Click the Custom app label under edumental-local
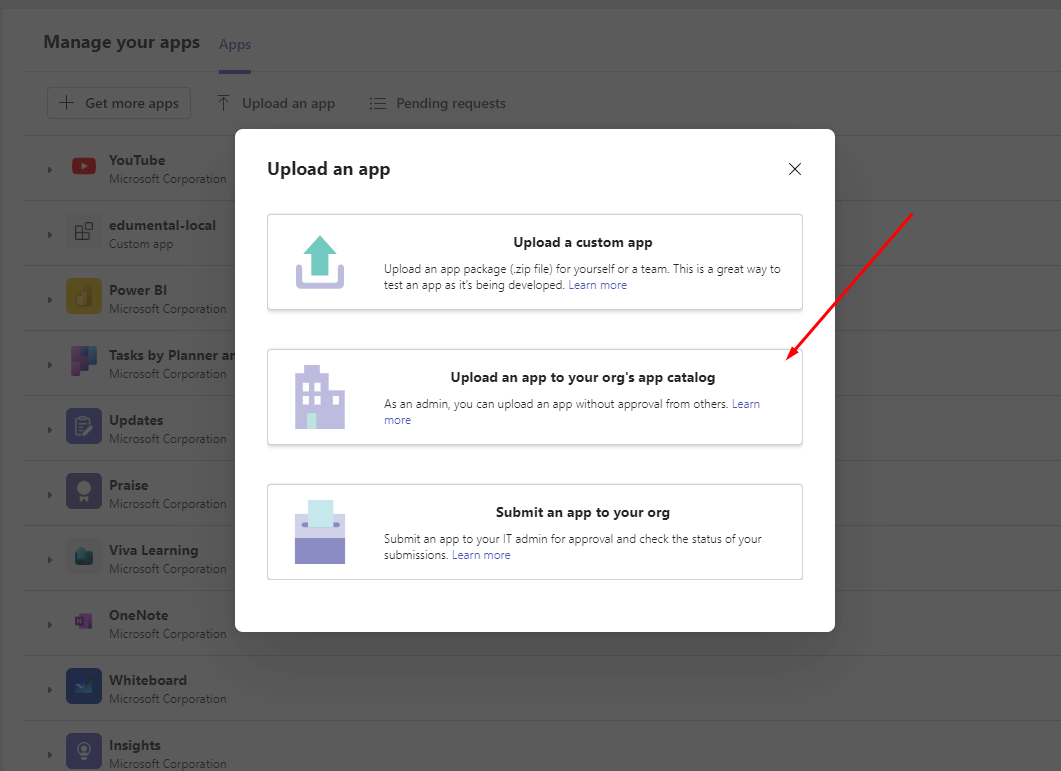Screen dimensions: 1061x771 [141, 244]
